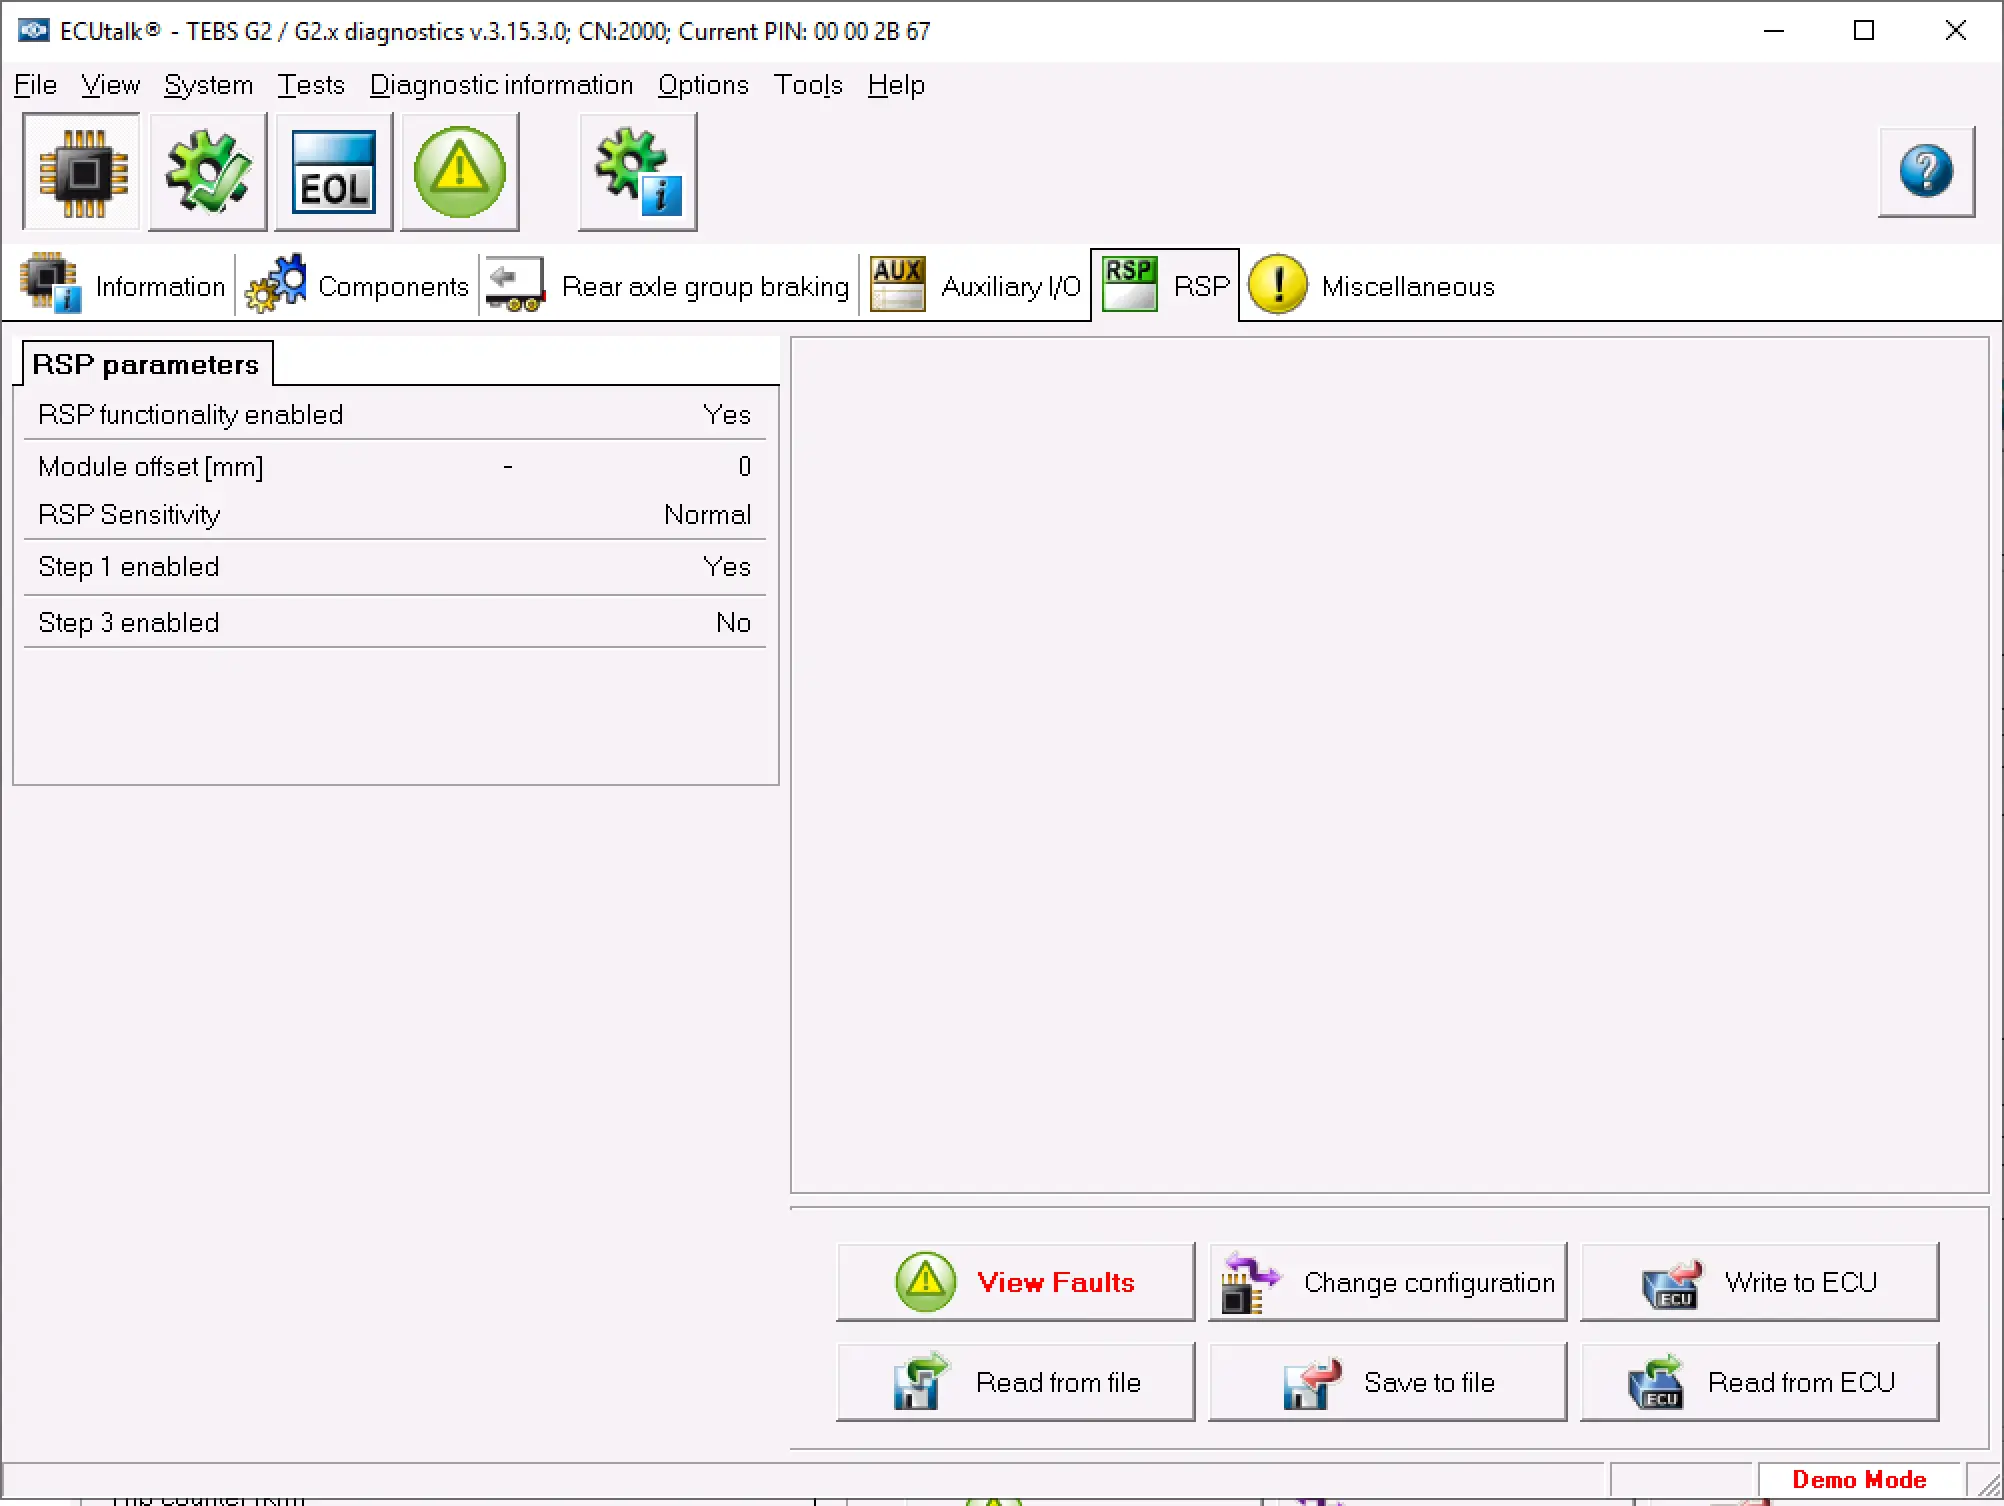The height and width of the screenshot is (1506, 2004).
Task: Click the Save to file button
Action: (x=1387, y=1382)
